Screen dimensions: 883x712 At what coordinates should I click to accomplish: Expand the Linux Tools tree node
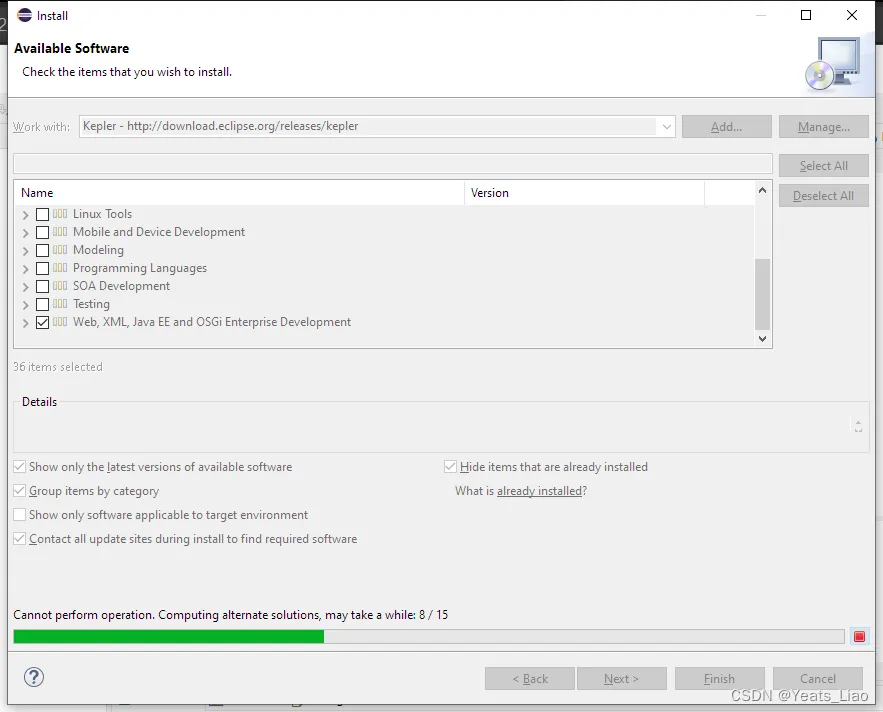[25, 215]
